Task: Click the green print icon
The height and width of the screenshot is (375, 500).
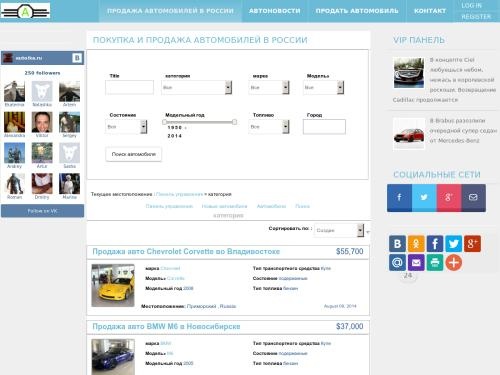Action: click(x=435, y=262)
